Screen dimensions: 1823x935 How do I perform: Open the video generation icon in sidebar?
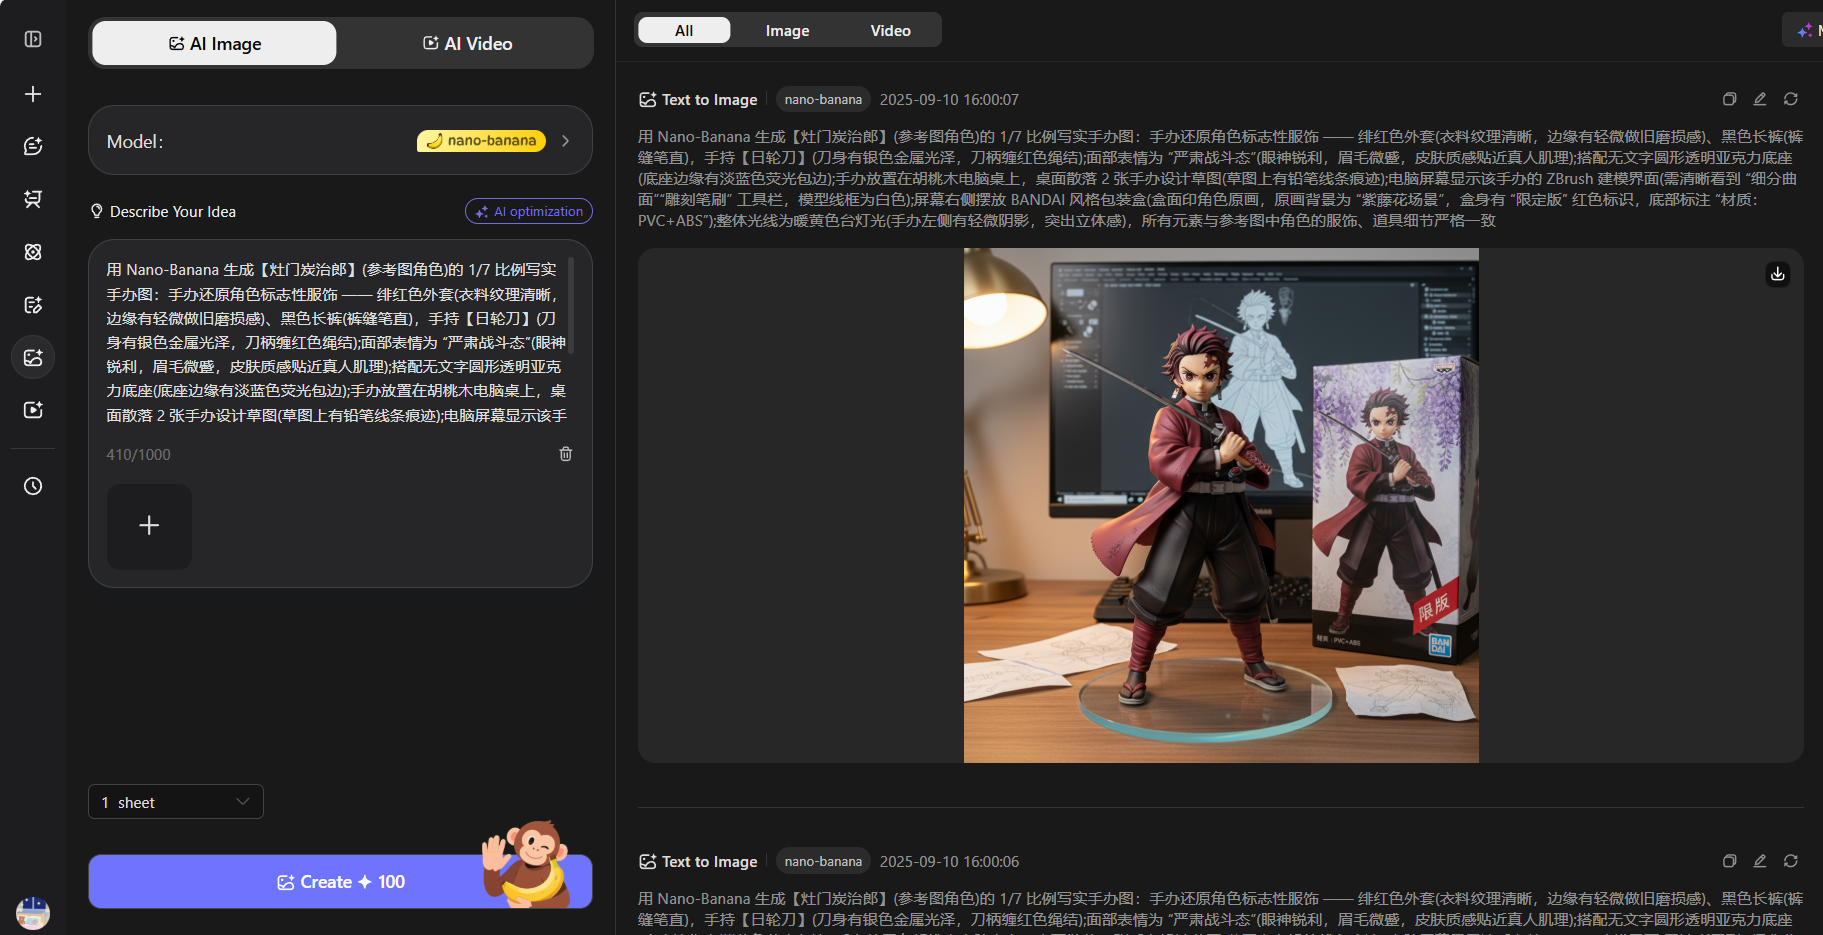33,410
